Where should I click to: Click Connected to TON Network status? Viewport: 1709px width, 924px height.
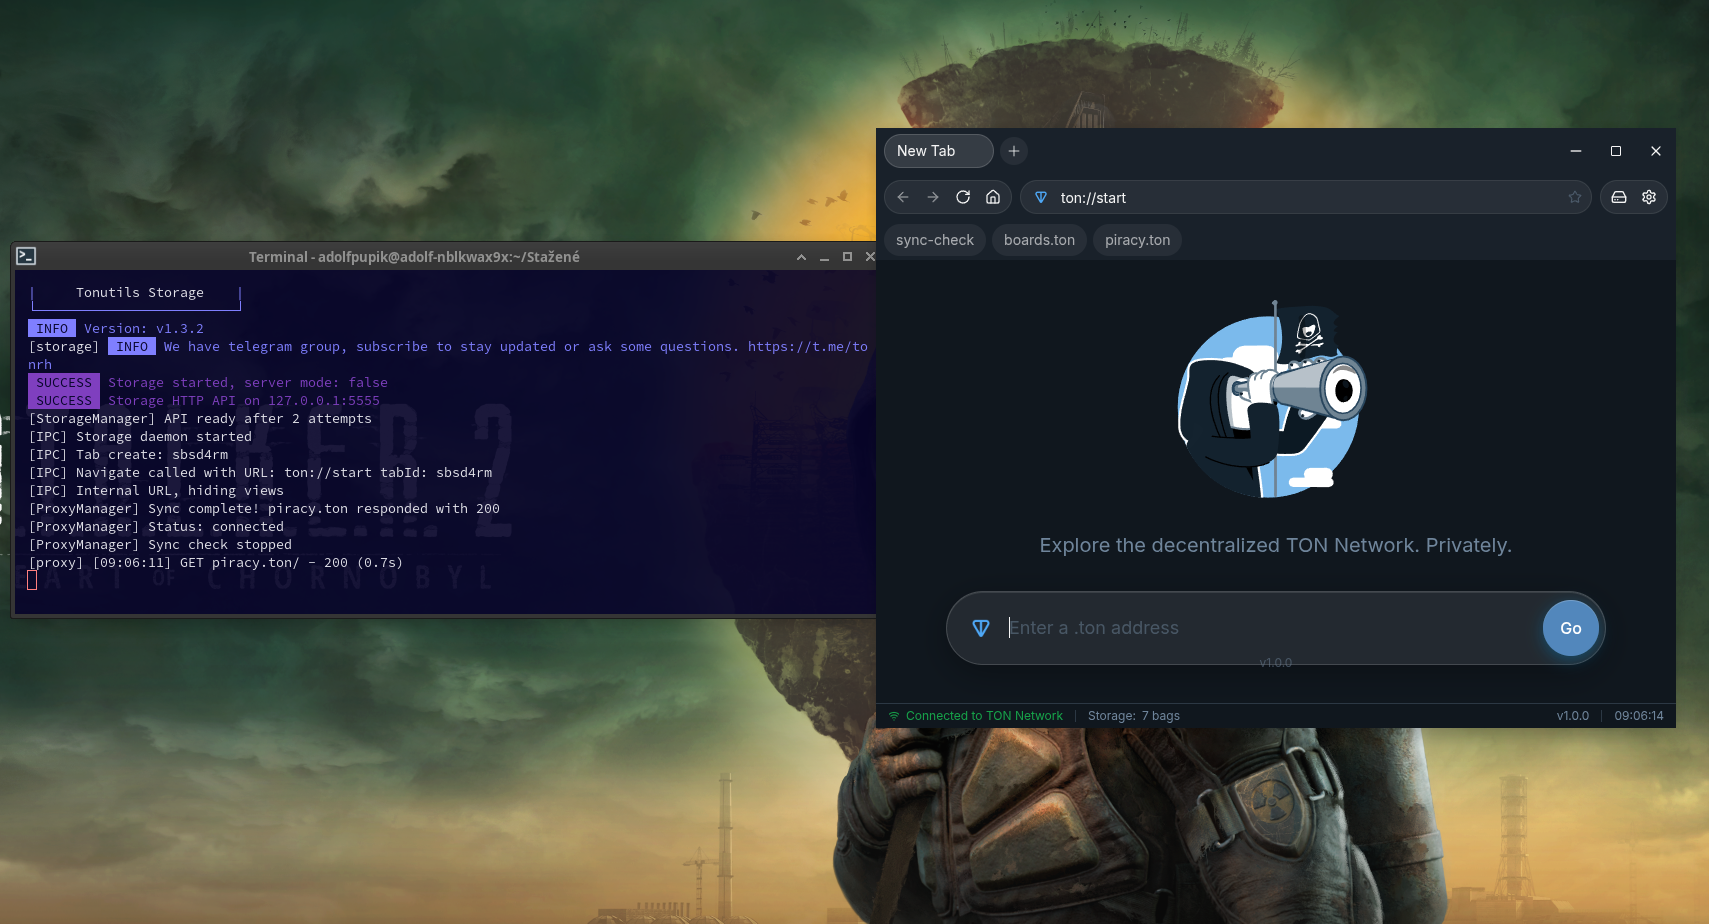pyautogui.click(x=983, y=716)
